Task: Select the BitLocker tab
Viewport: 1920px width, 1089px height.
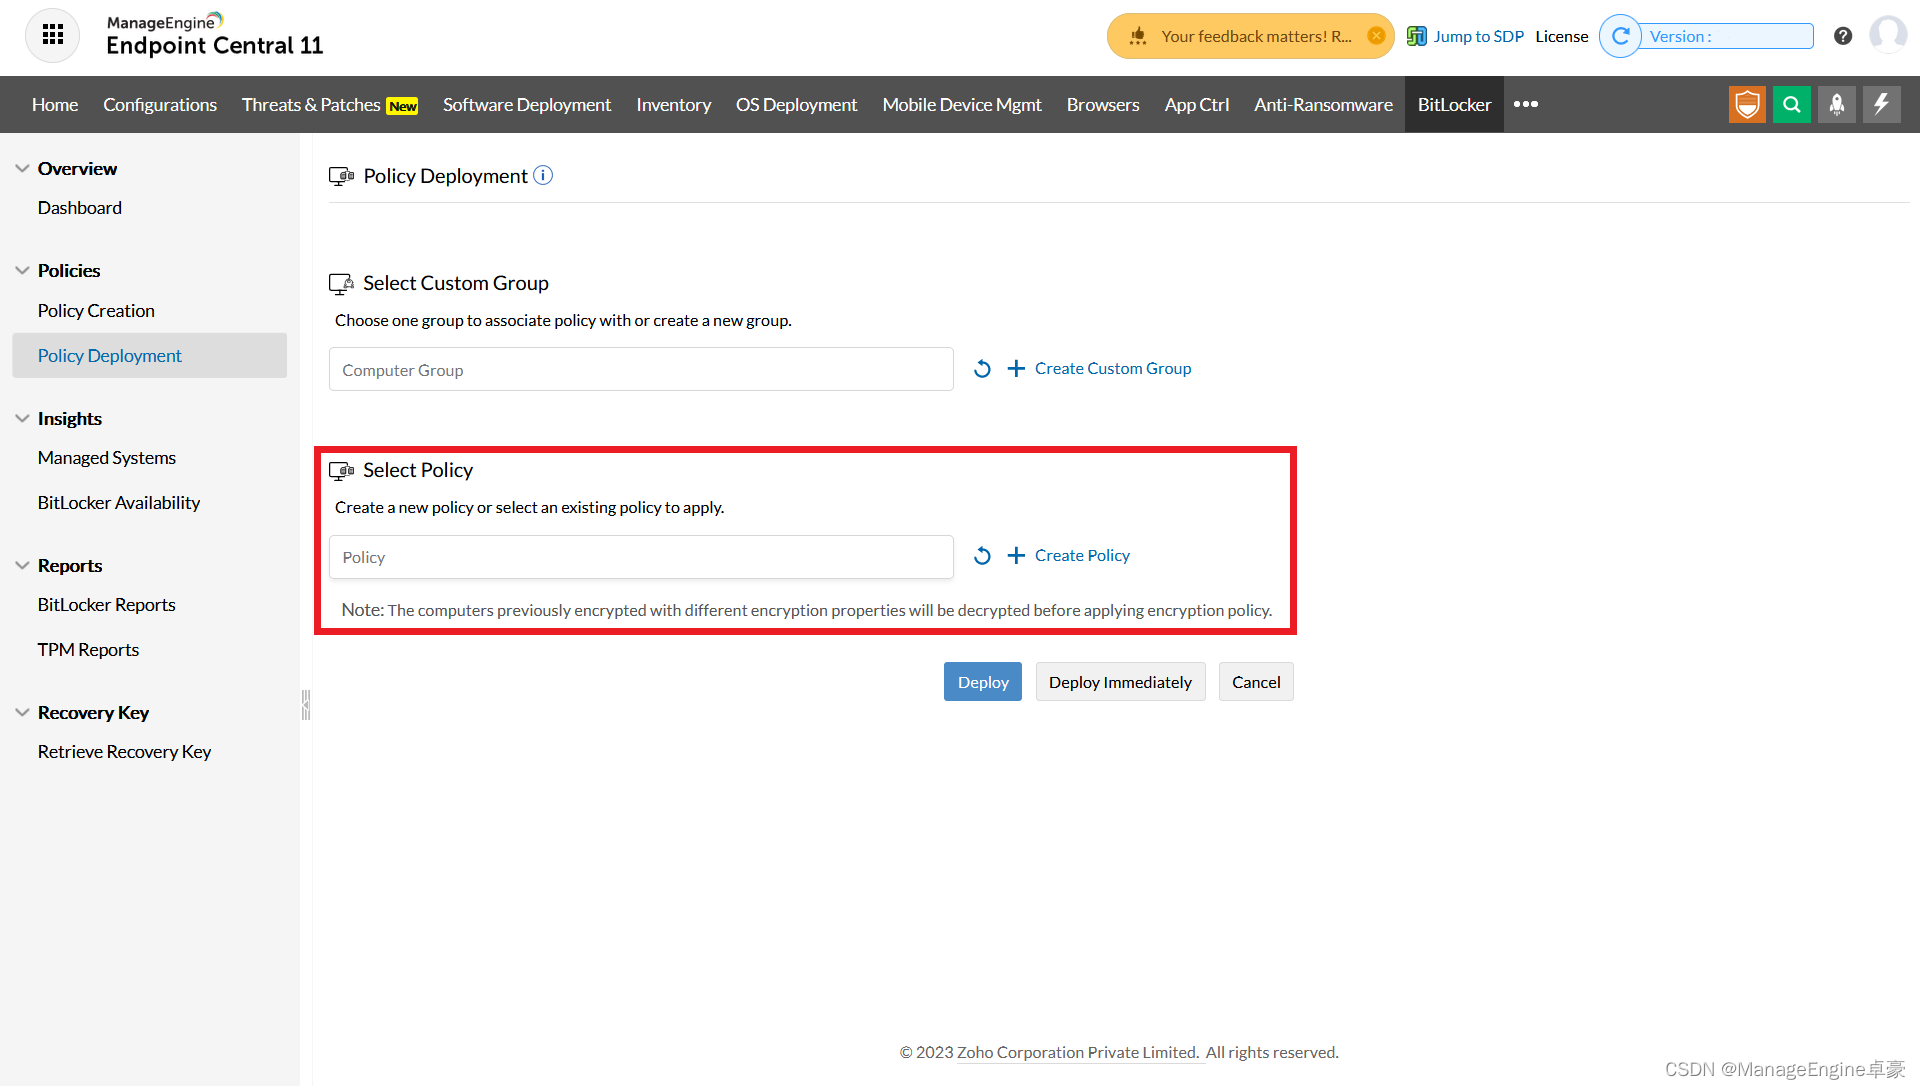Action: point(1454,104)
